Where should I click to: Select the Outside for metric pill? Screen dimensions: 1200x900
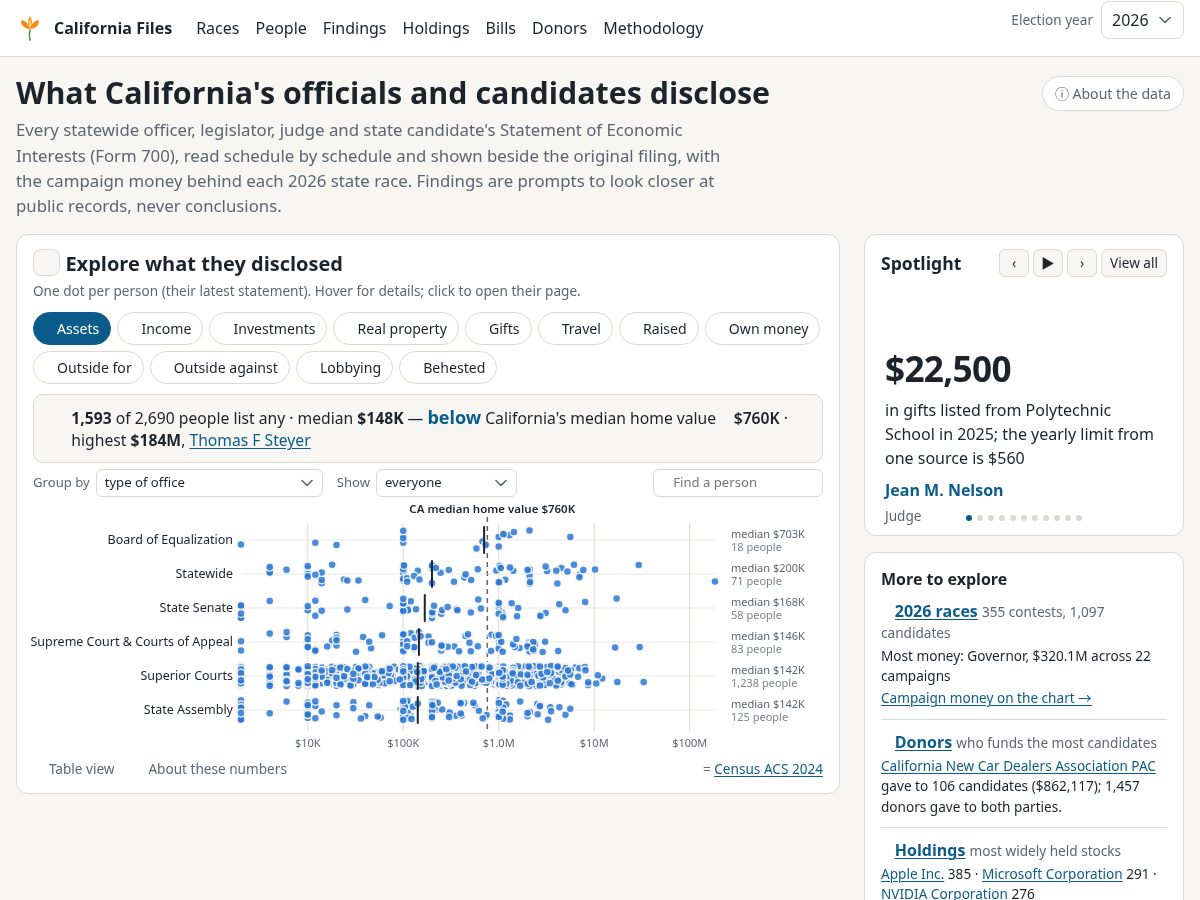88,367
